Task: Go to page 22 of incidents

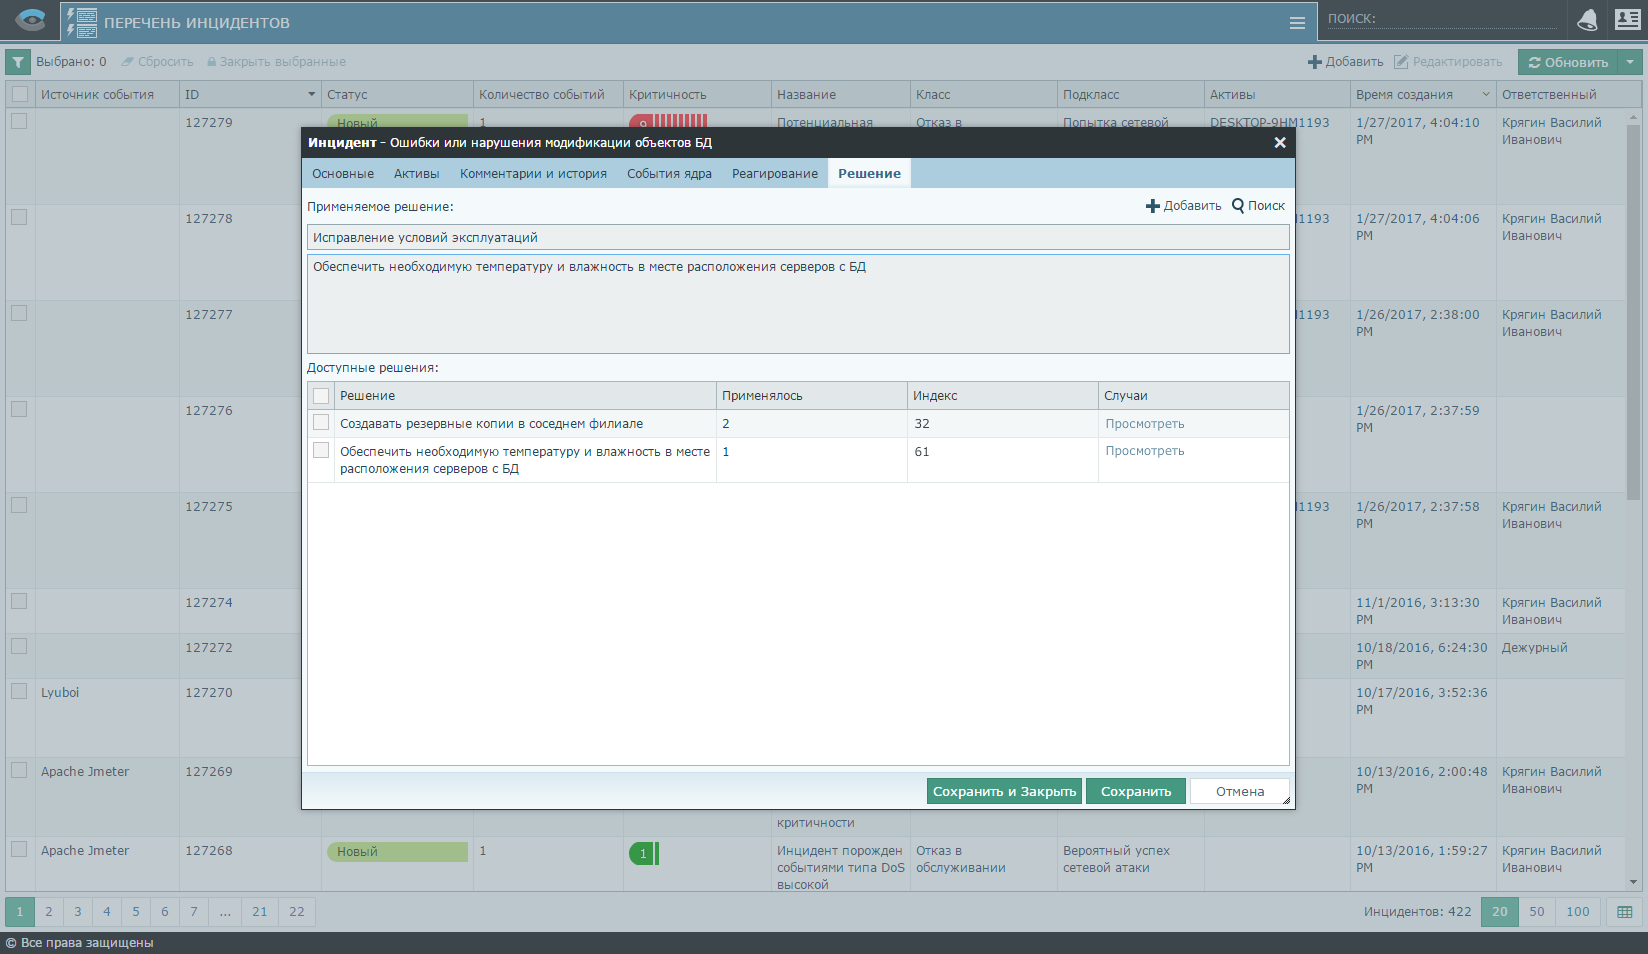Action: pyautogui.click(x=297, y=912)
